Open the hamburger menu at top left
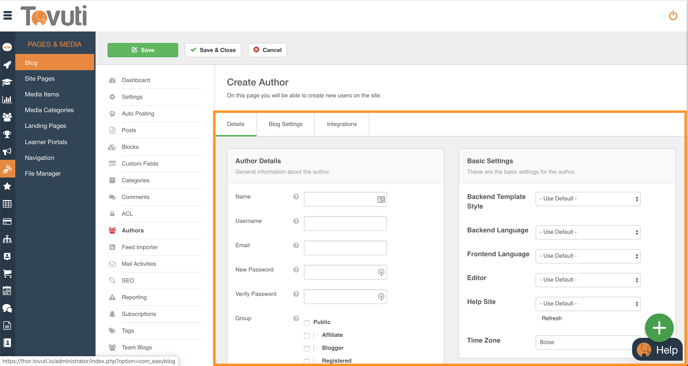Viewport: 688px width, 366px height. tap(7, 15)
